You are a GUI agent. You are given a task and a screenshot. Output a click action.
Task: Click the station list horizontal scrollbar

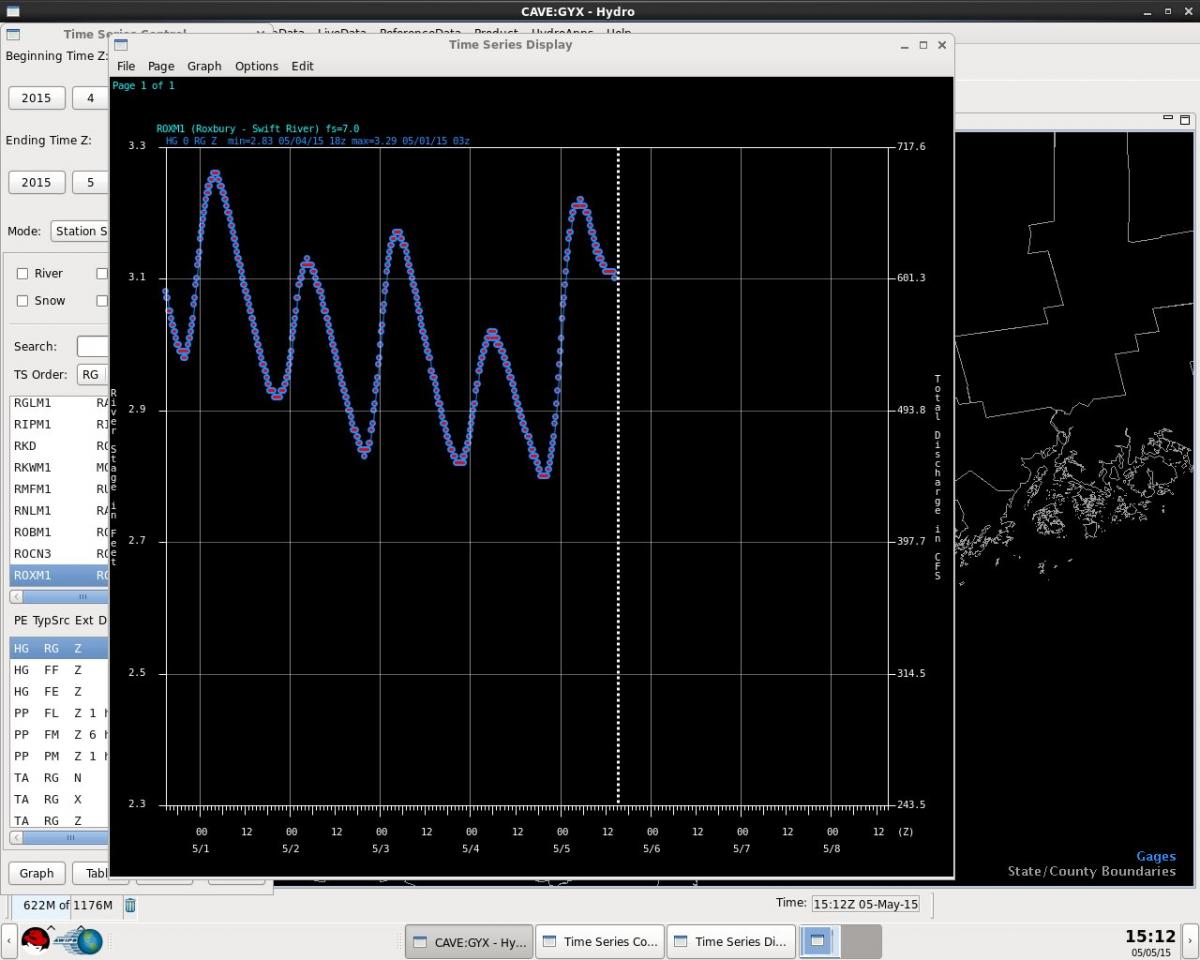click(65, 597)
